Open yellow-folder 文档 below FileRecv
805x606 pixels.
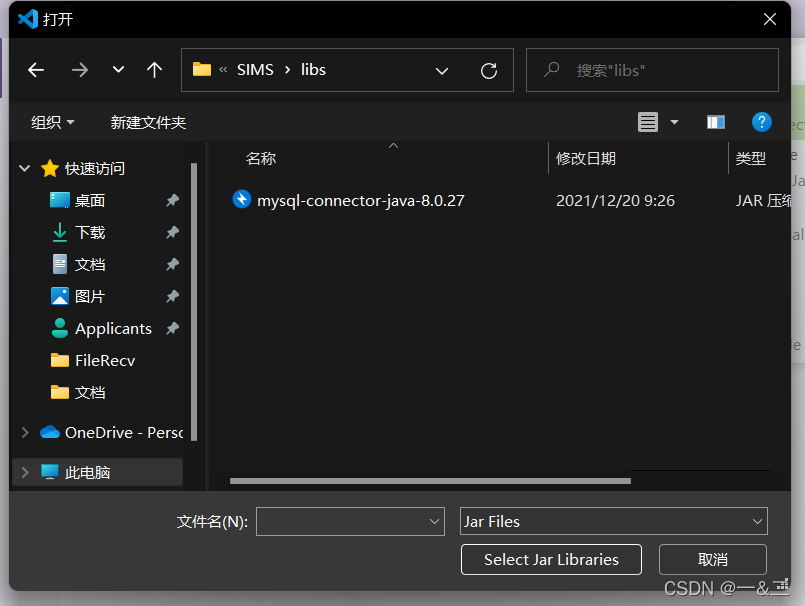90,392
